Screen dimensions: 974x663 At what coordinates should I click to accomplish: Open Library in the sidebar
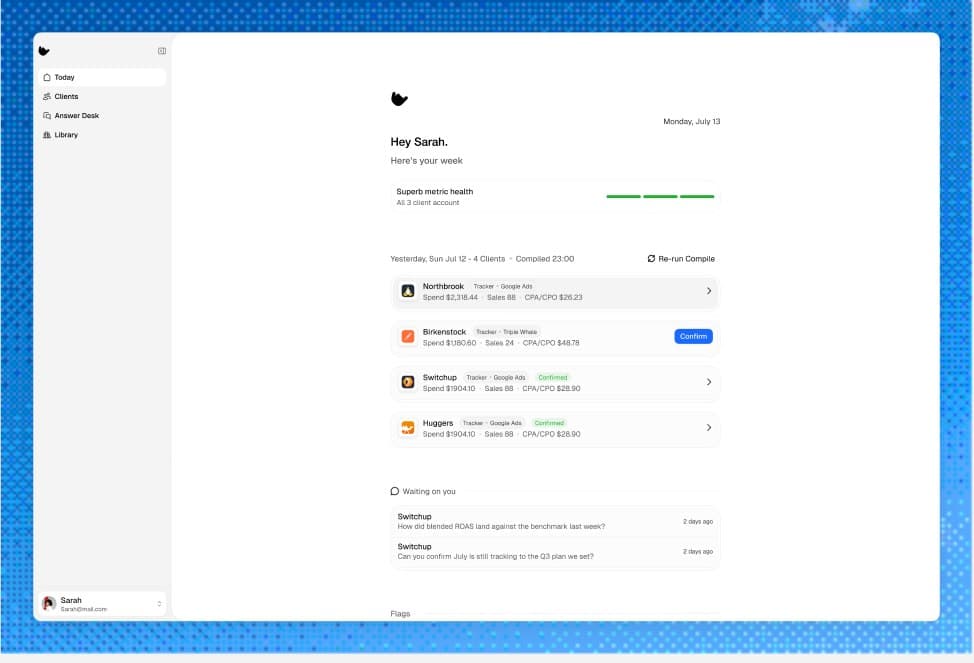102,135
